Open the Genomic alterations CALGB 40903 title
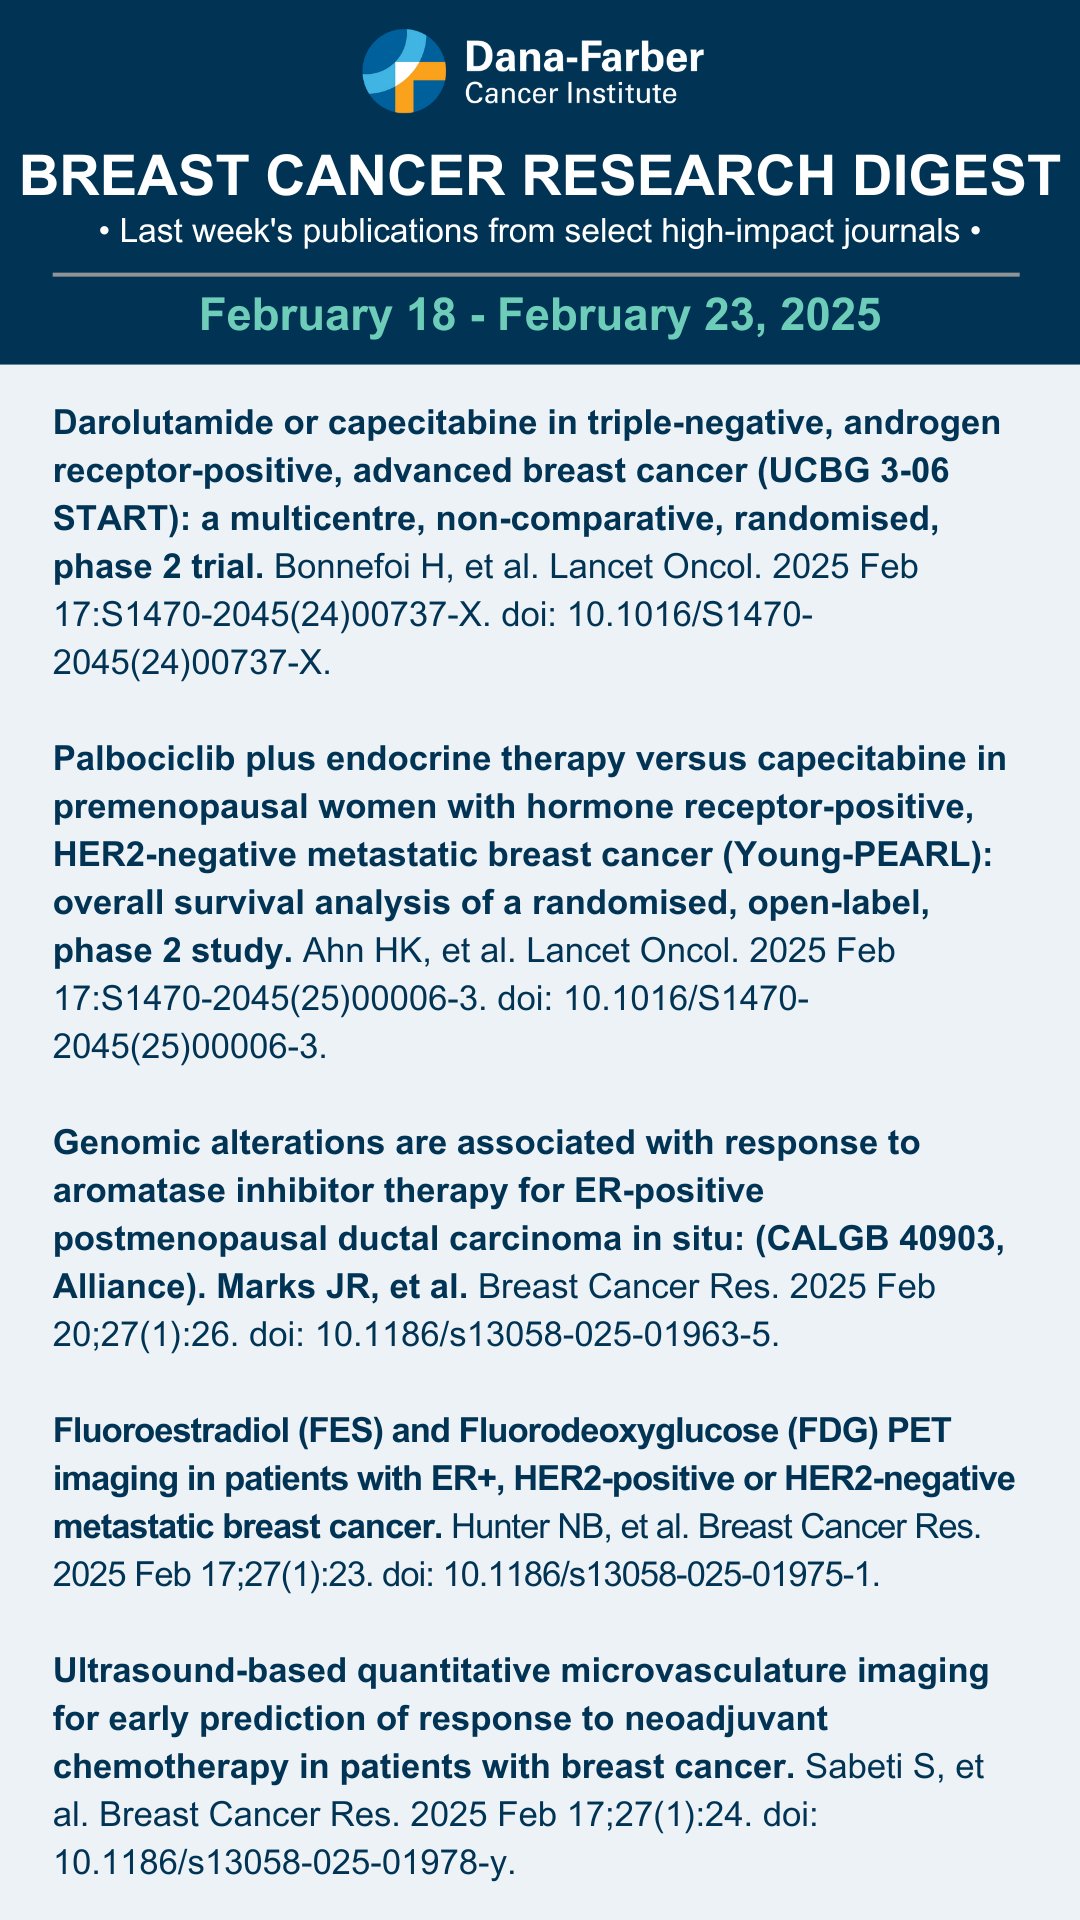Screen dimensions: 1080x1920 click(x=529, y=1214)
